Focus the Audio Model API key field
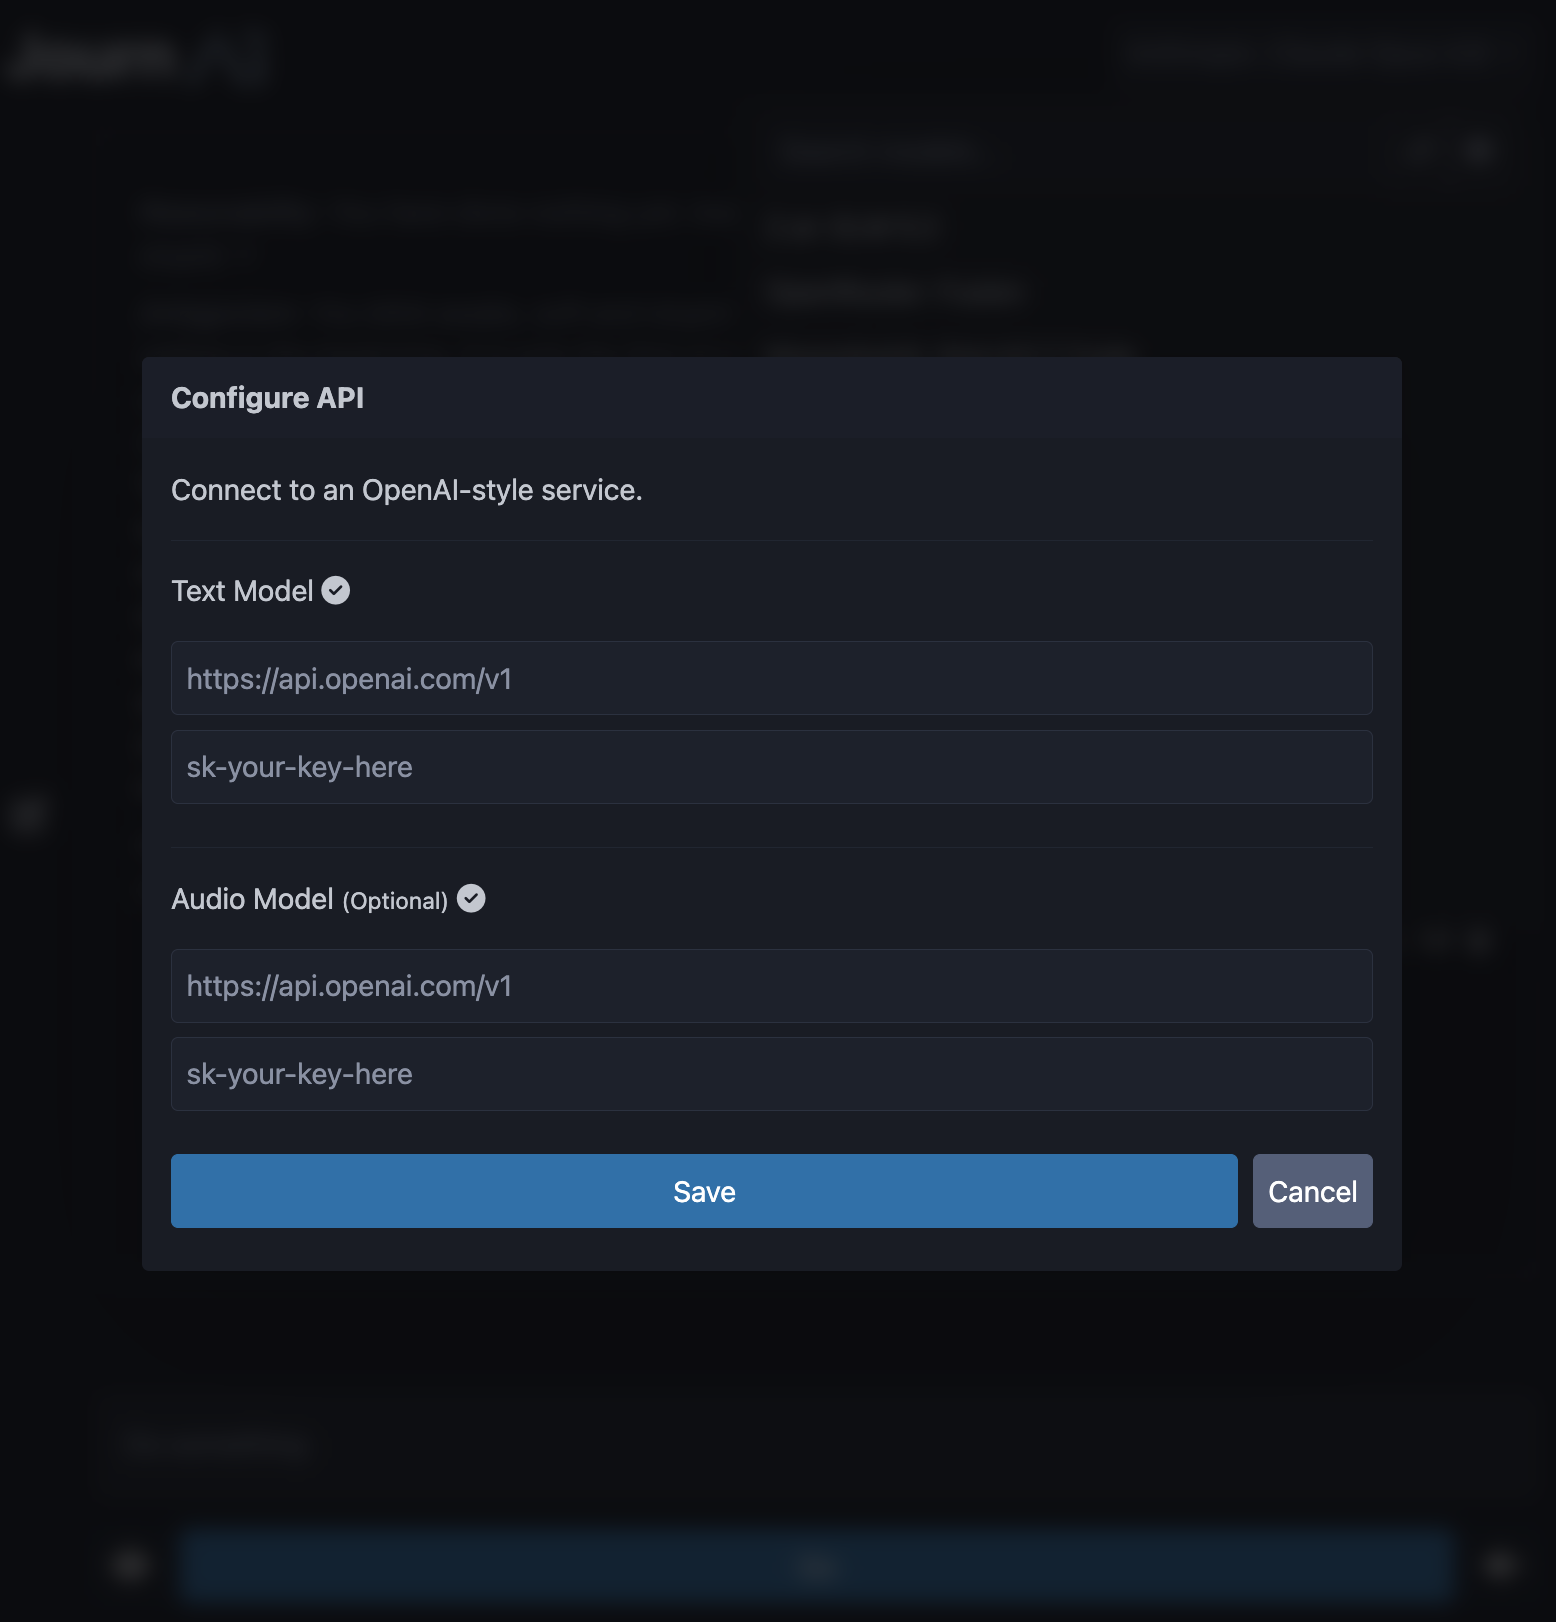This screenshot has width=1556, height=1622. 772,1074
